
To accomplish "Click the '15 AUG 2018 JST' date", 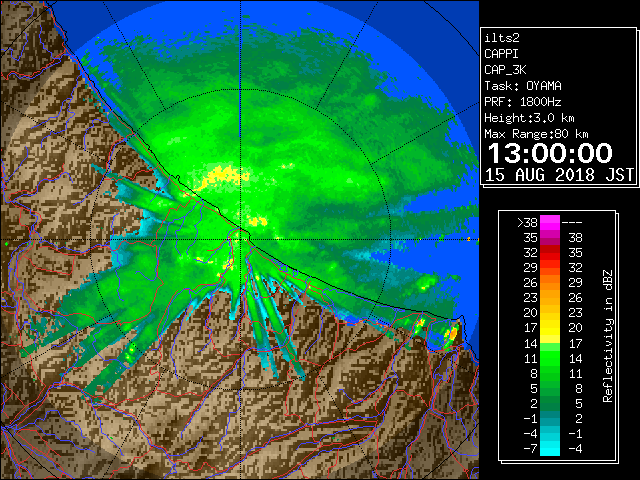I will click(x=559, y=175).
